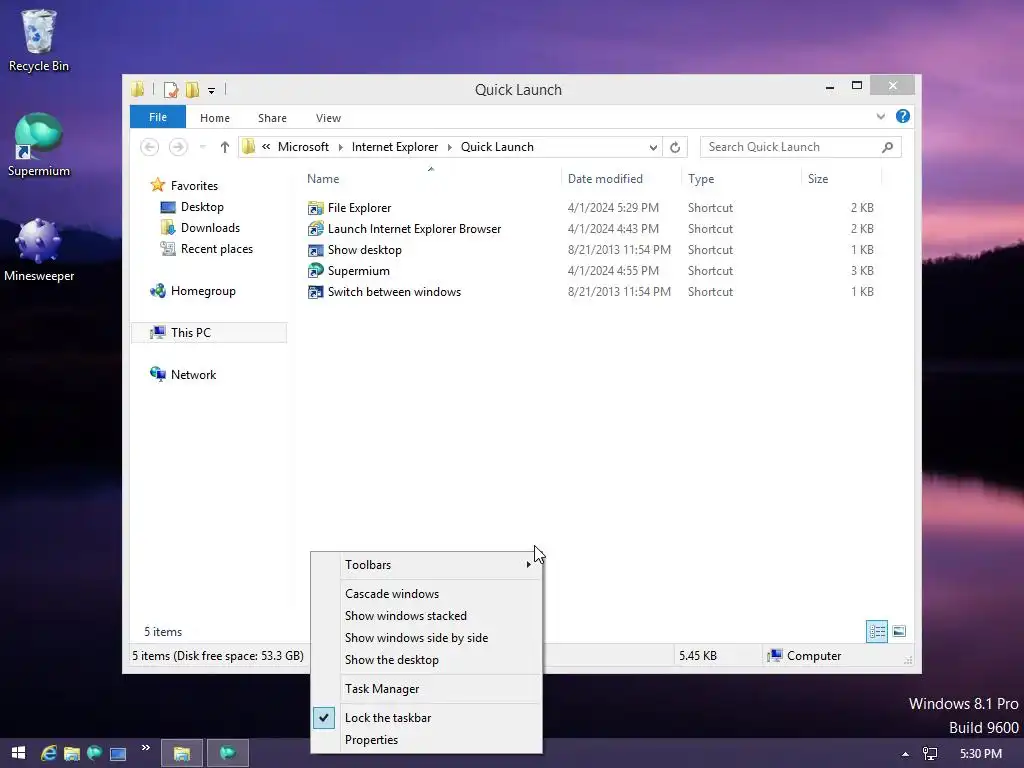The image size is (1024, 768).
Task: Select the Supermium desktop shortcut
Action: pyautogui.click(x=39, y=145)
